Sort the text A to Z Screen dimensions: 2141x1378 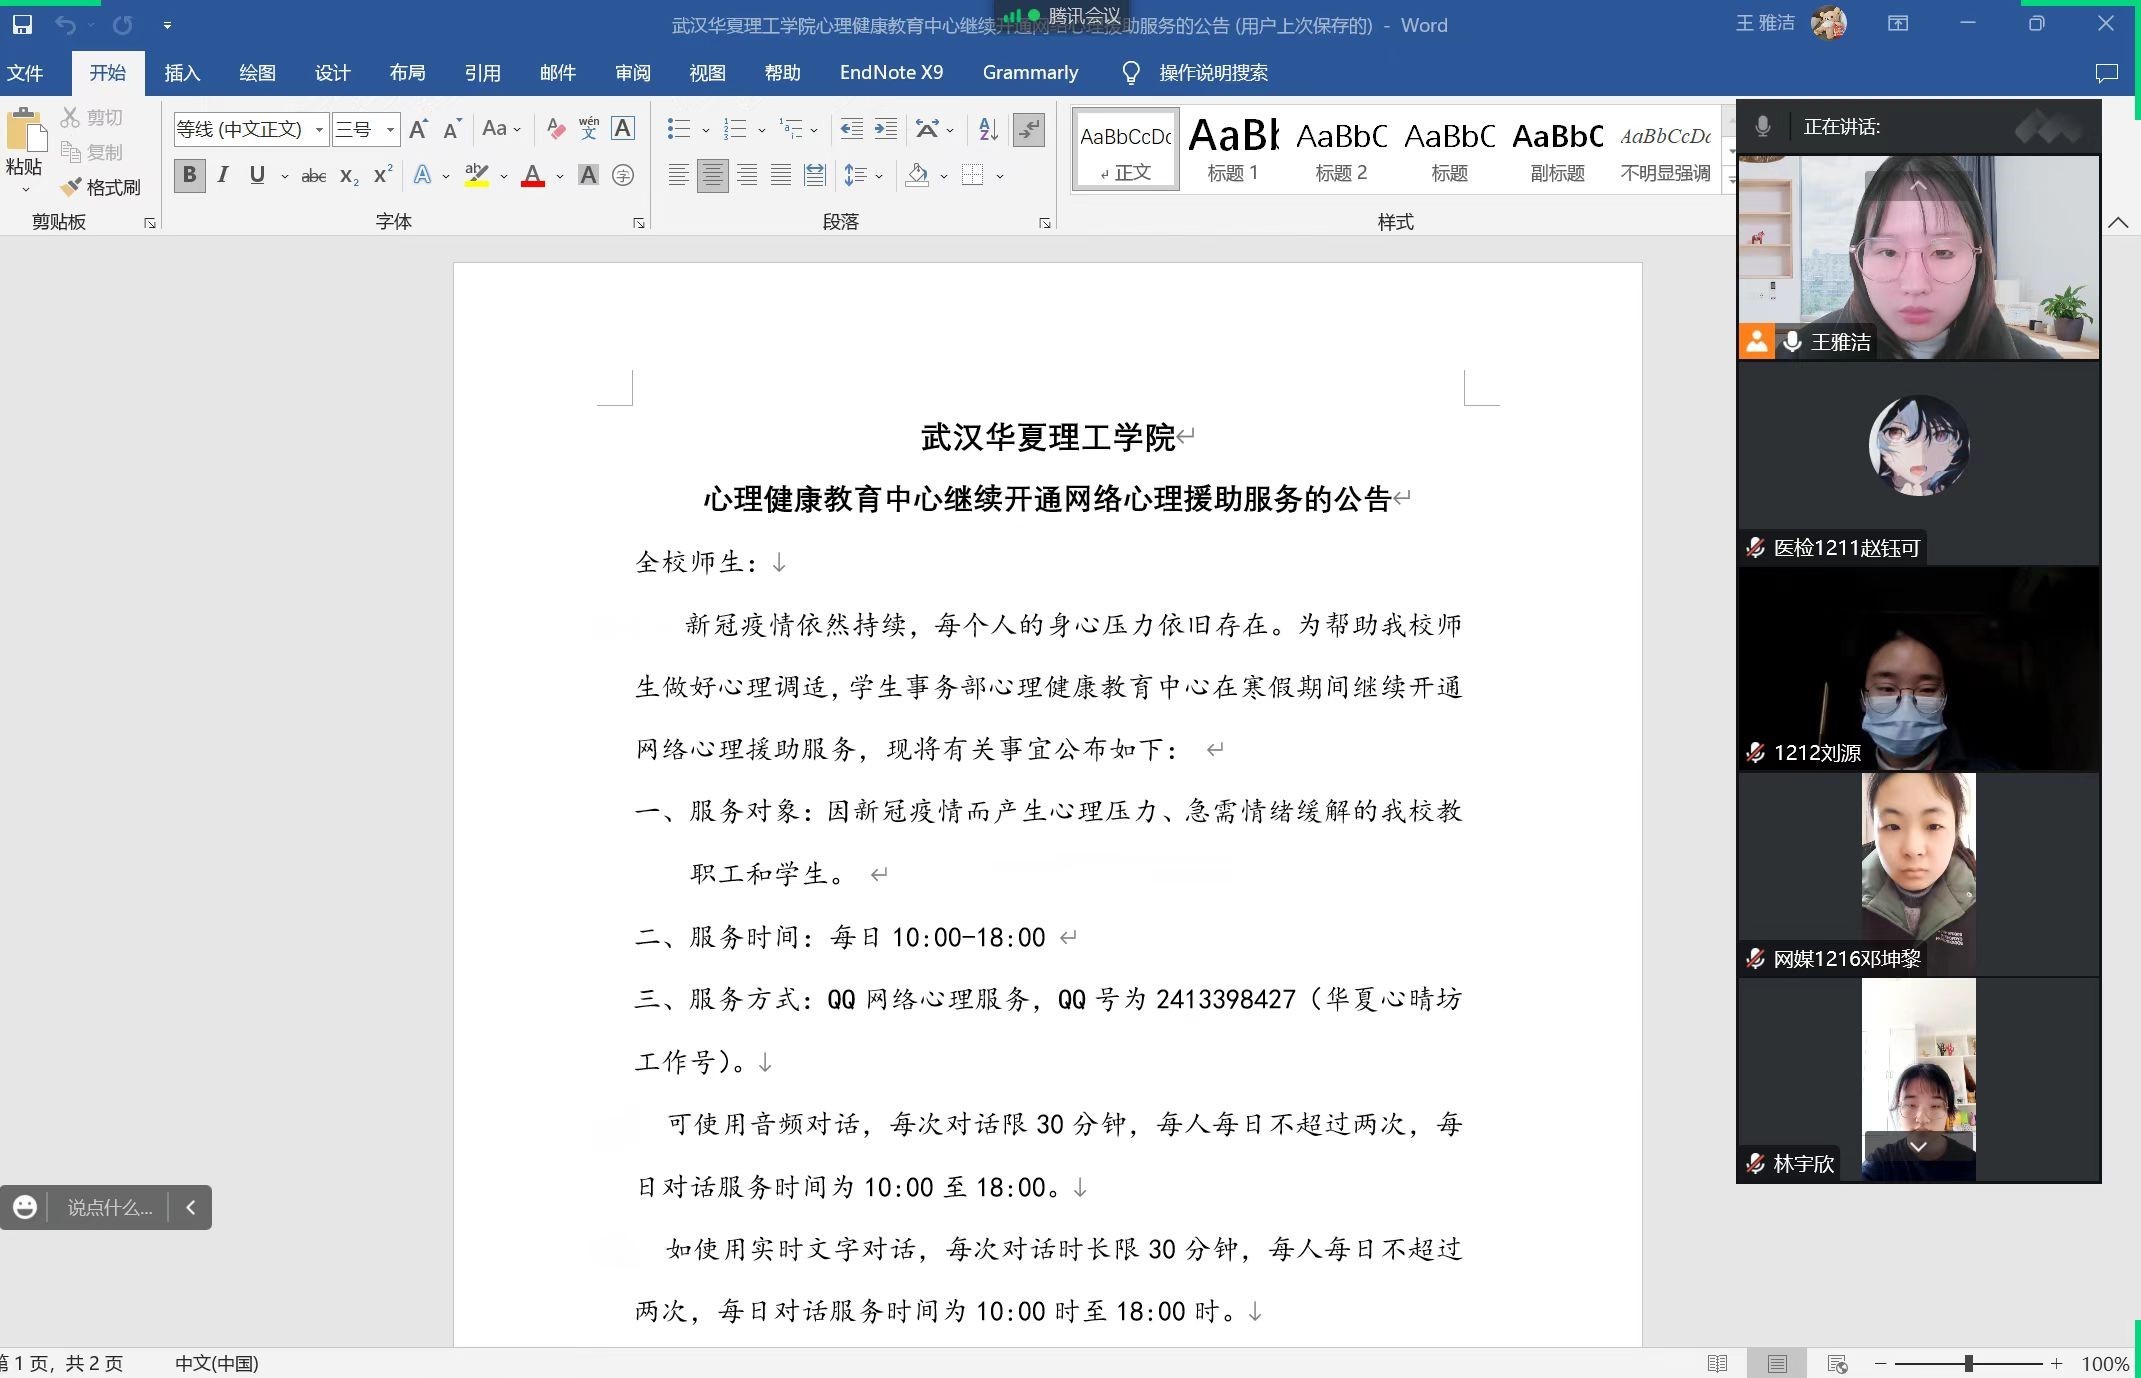point(988,128)
